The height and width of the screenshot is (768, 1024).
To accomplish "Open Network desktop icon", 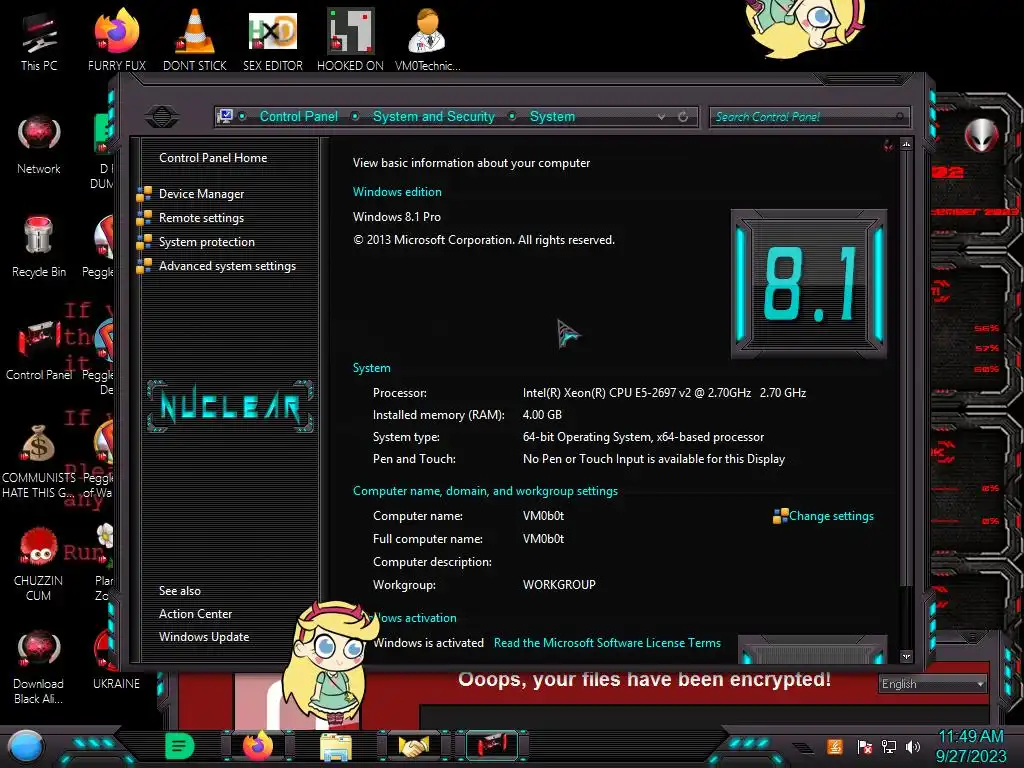I will 39,144.
